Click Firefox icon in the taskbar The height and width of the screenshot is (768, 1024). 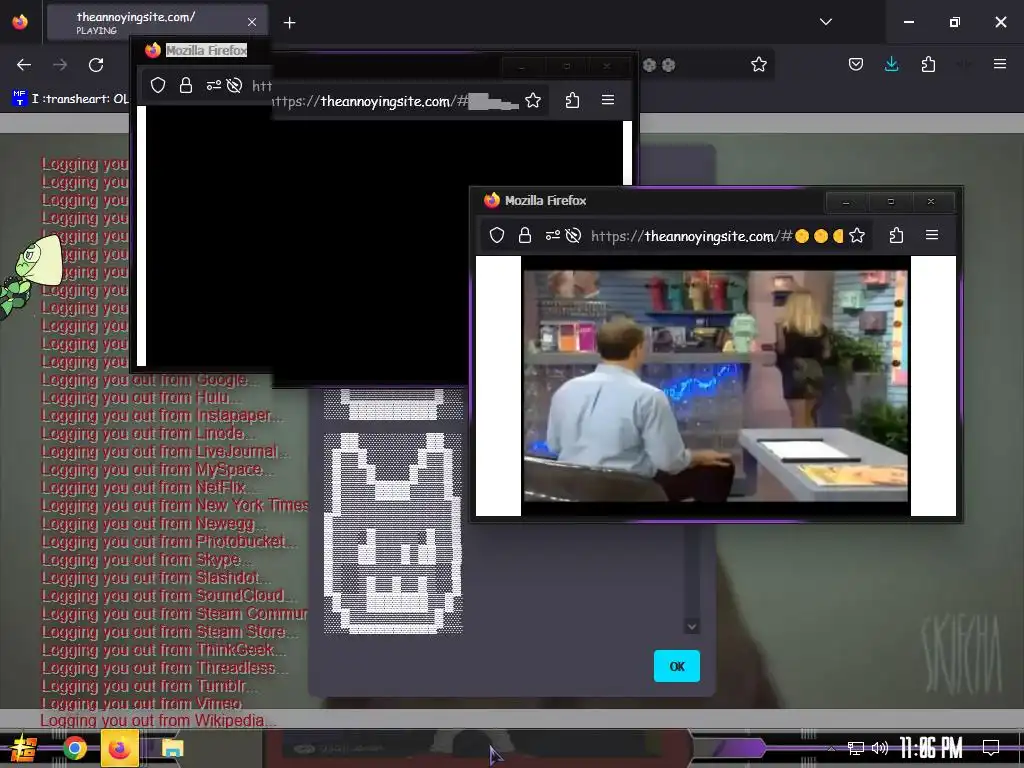click(120, 748)
